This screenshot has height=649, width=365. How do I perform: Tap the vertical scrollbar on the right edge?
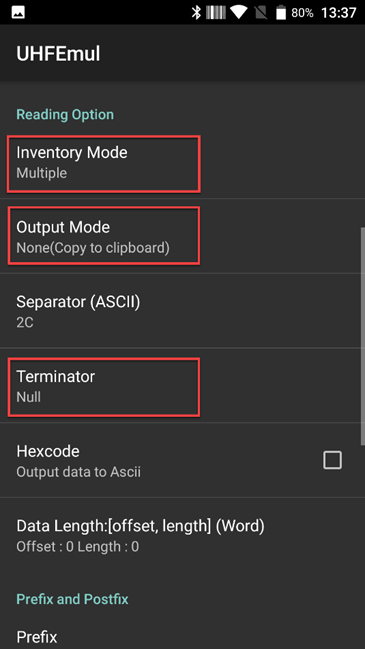point(363,335)
